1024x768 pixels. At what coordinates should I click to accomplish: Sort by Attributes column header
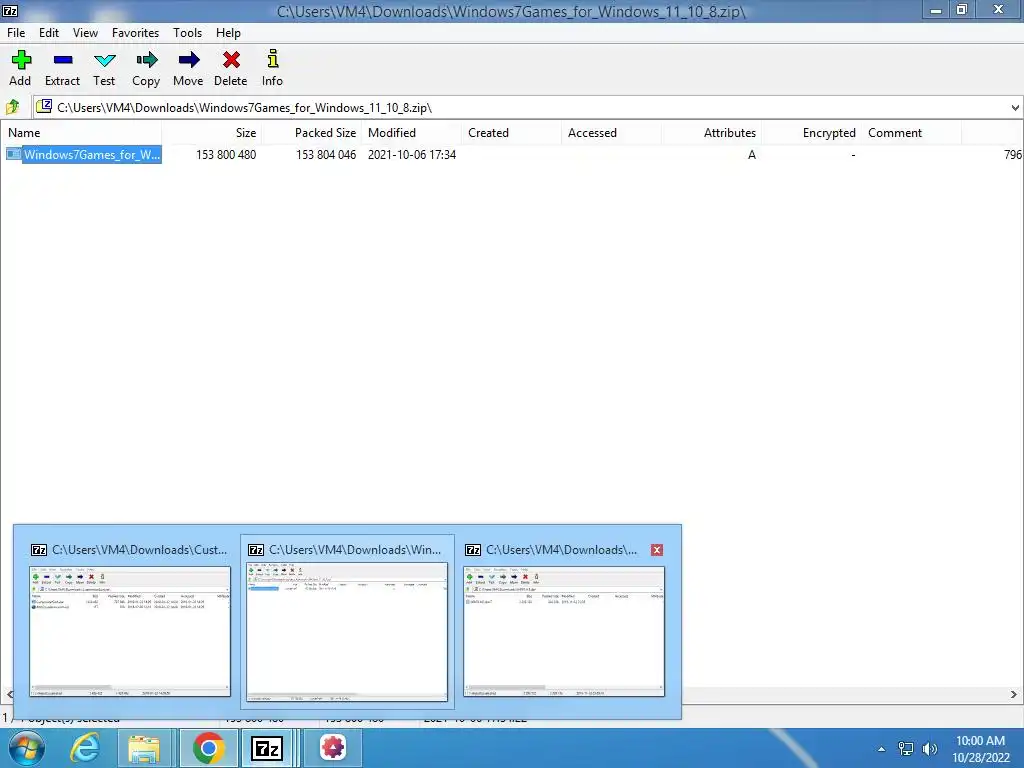pyautogui.click(x=711, y=133)
